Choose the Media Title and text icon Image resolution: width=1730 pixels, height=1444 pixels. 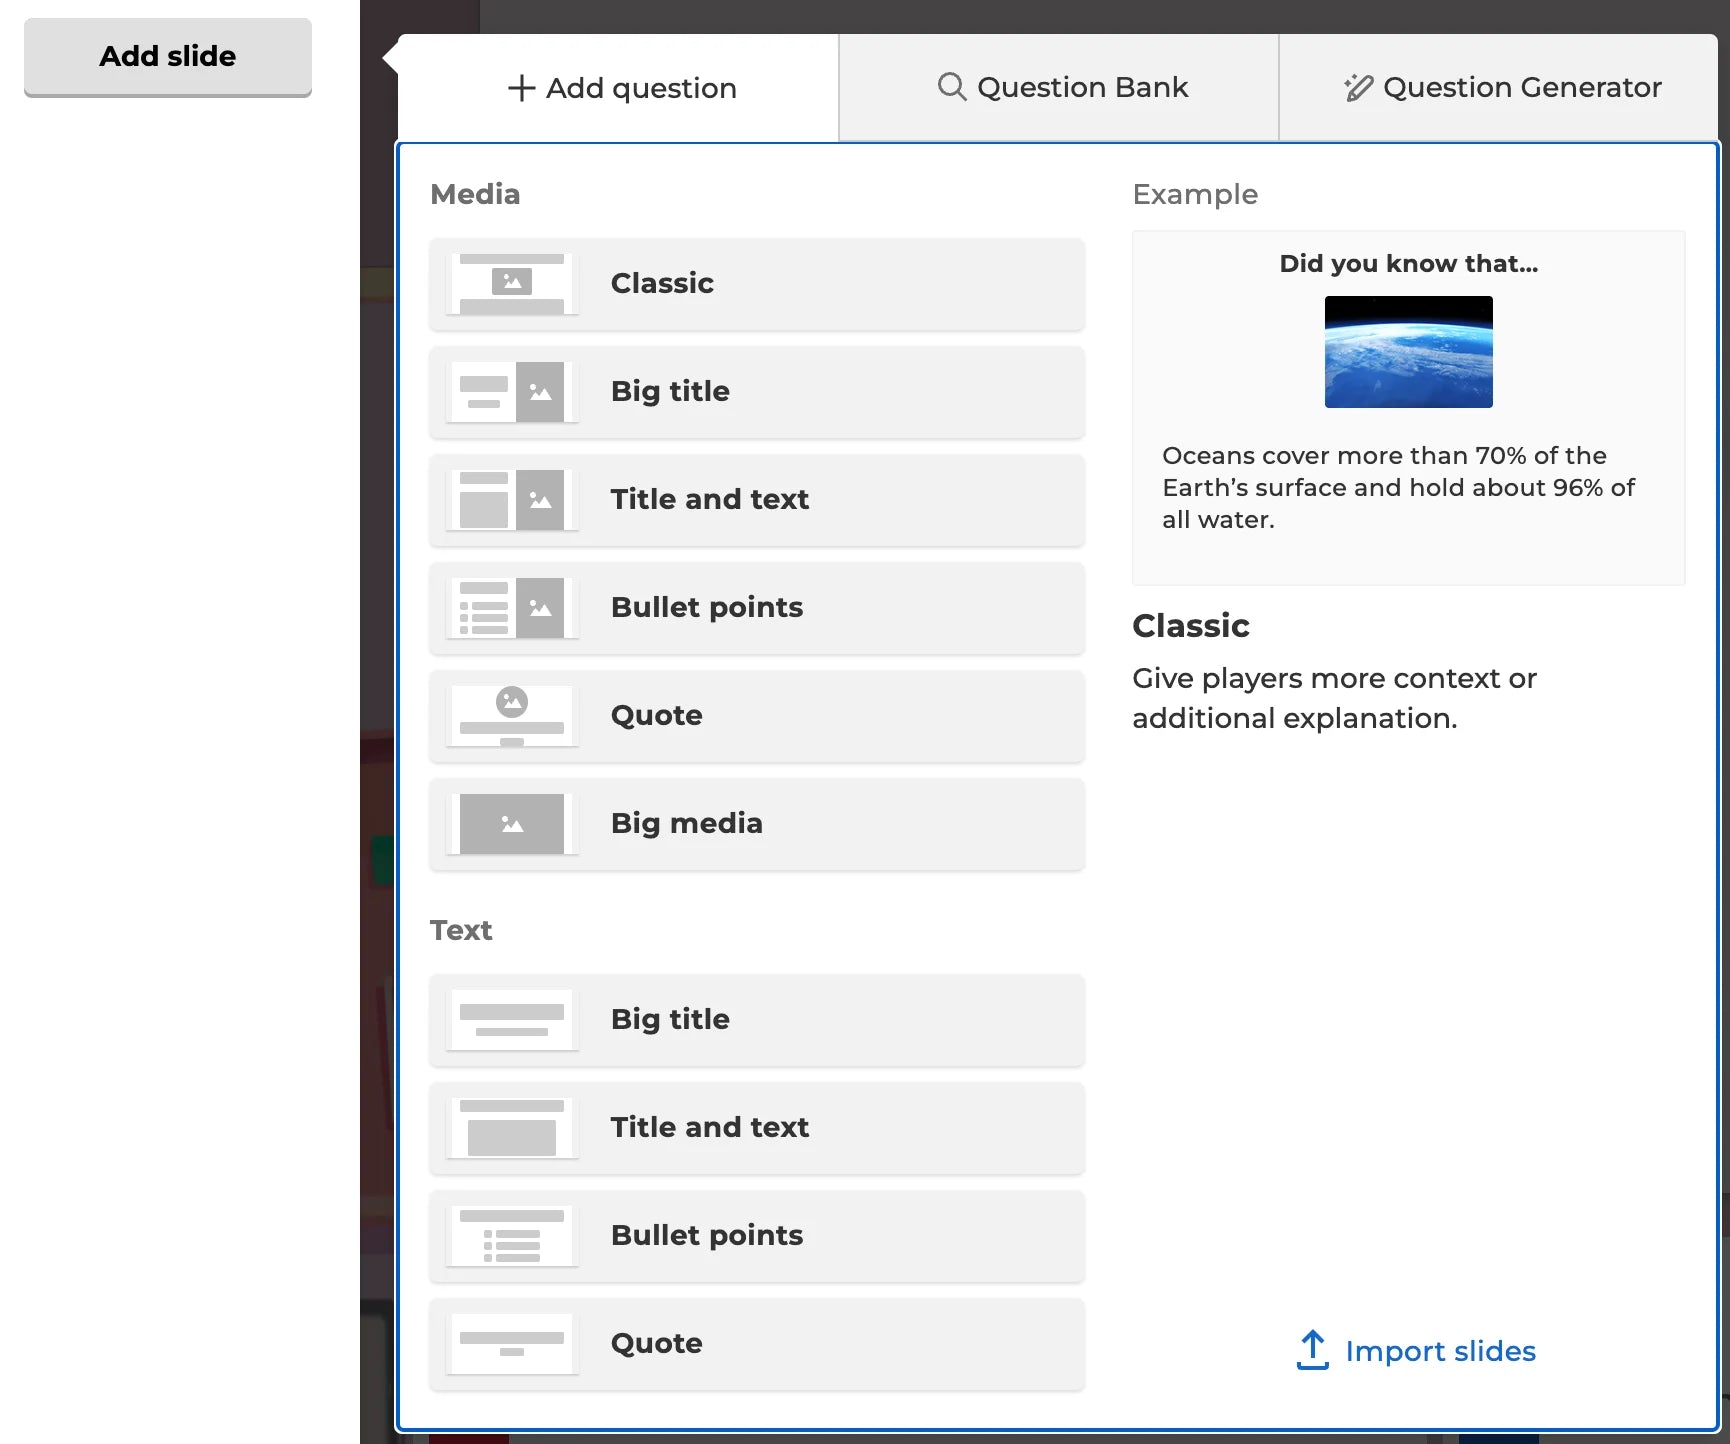coord(512,500)
